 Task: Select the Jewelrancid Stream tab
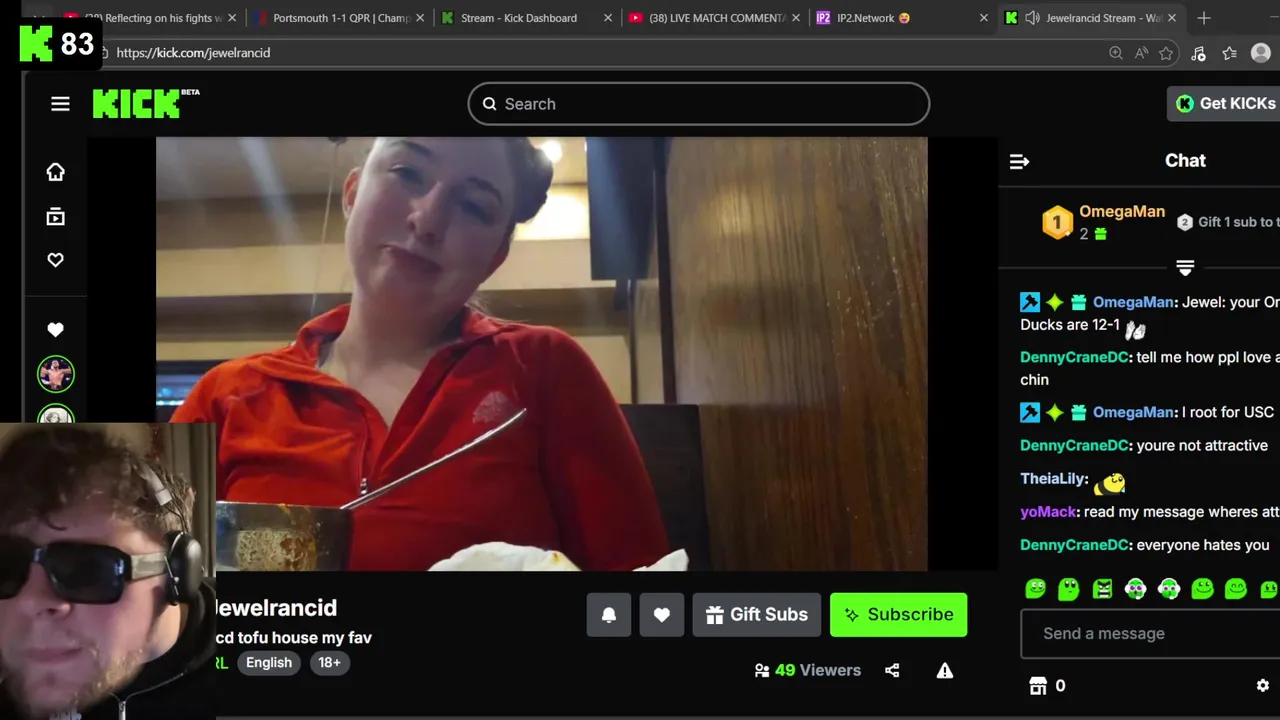[x=1090, y=18]
